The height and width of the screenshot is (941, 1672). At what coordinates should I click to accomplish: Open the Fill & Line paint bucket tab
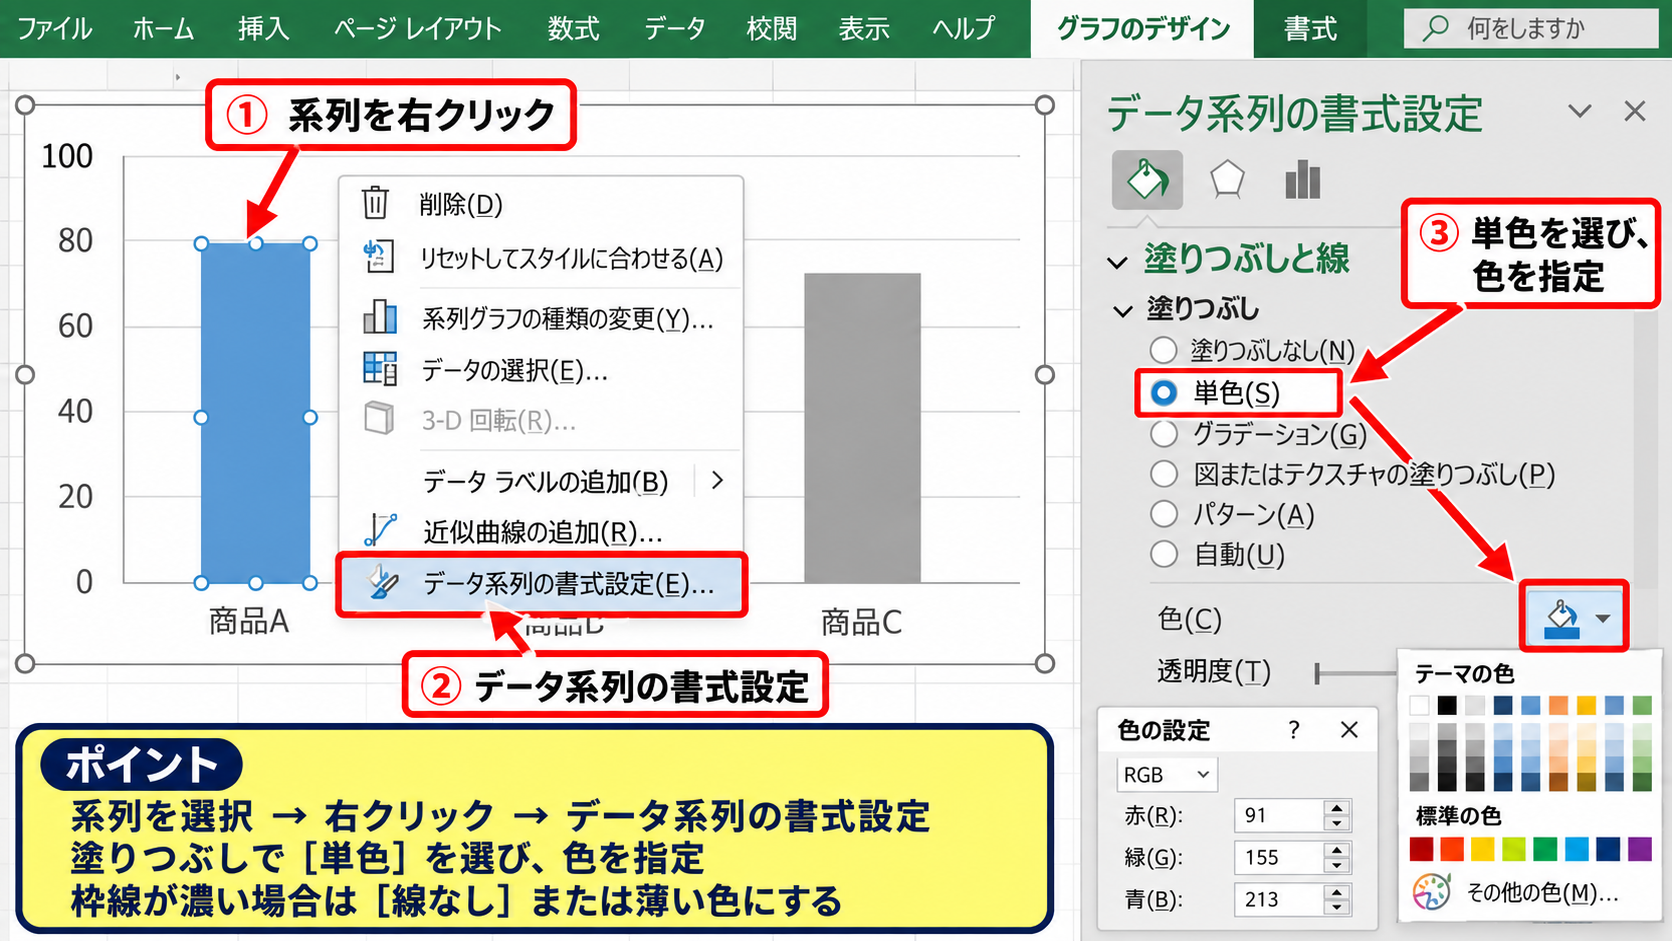[x=1147, y=181]
